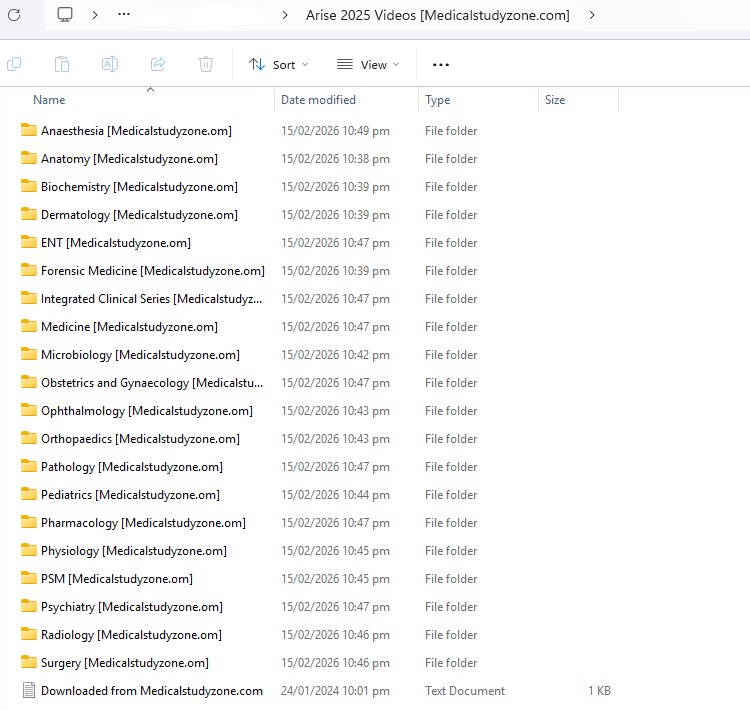Click the Share toolbar icon
The height and width of the screenshot is (710, 750).
[158, 64]
